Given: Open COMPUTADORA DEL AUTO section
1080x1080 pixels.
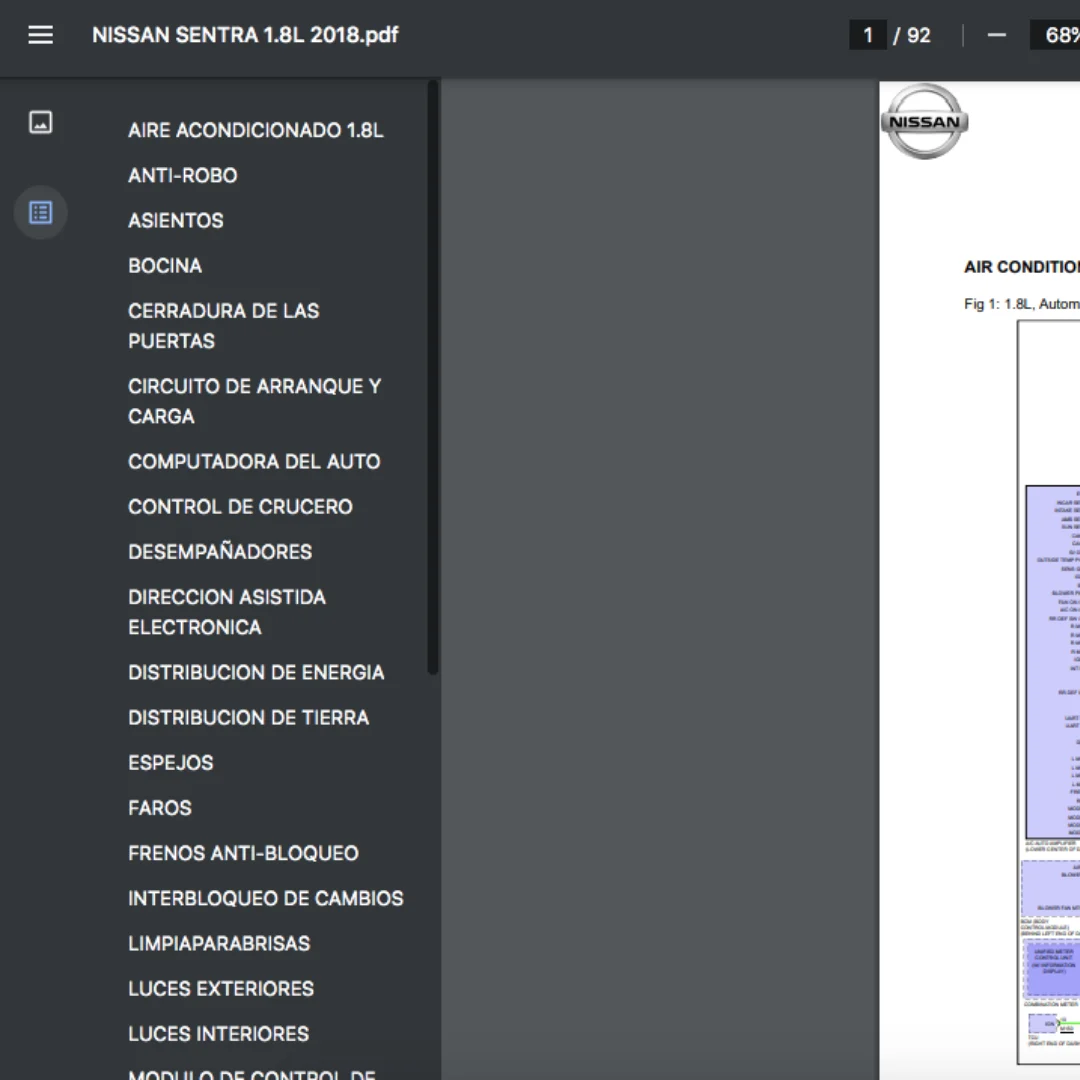Looking at the screenshot, I should point(254,461).
